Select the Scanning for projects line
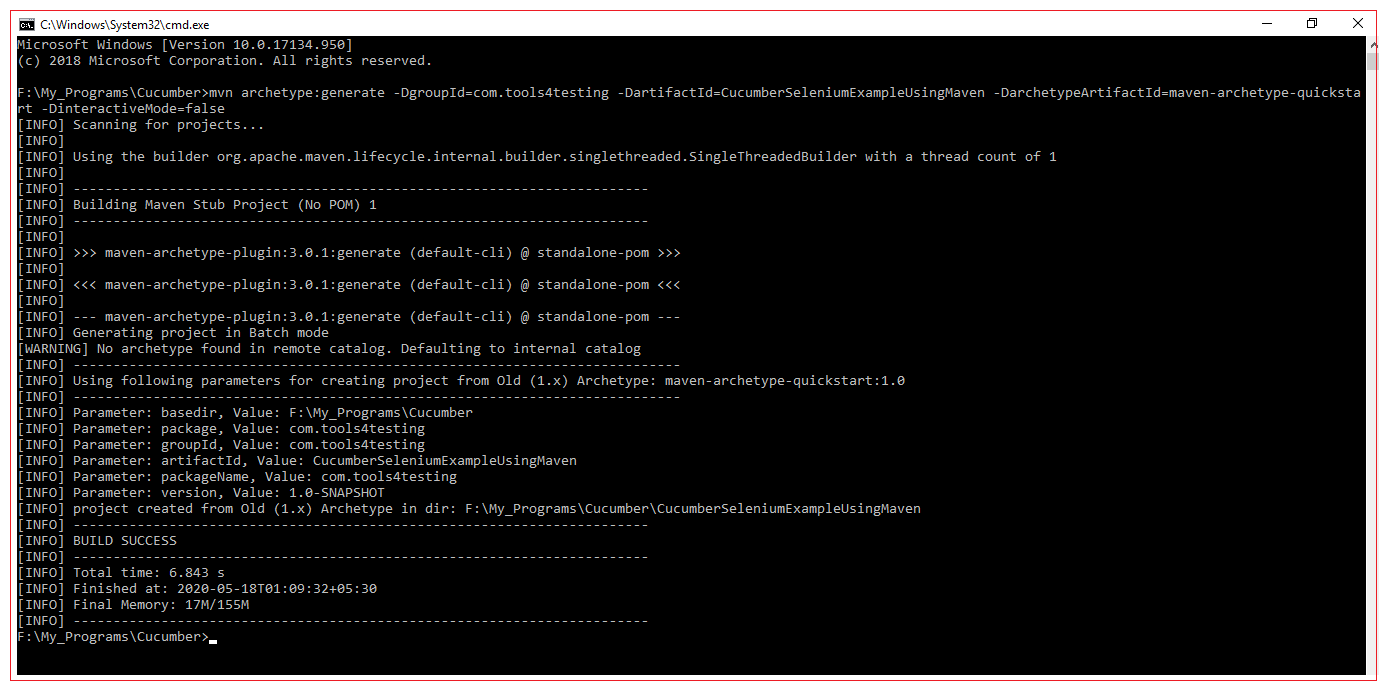 (141, 125)
